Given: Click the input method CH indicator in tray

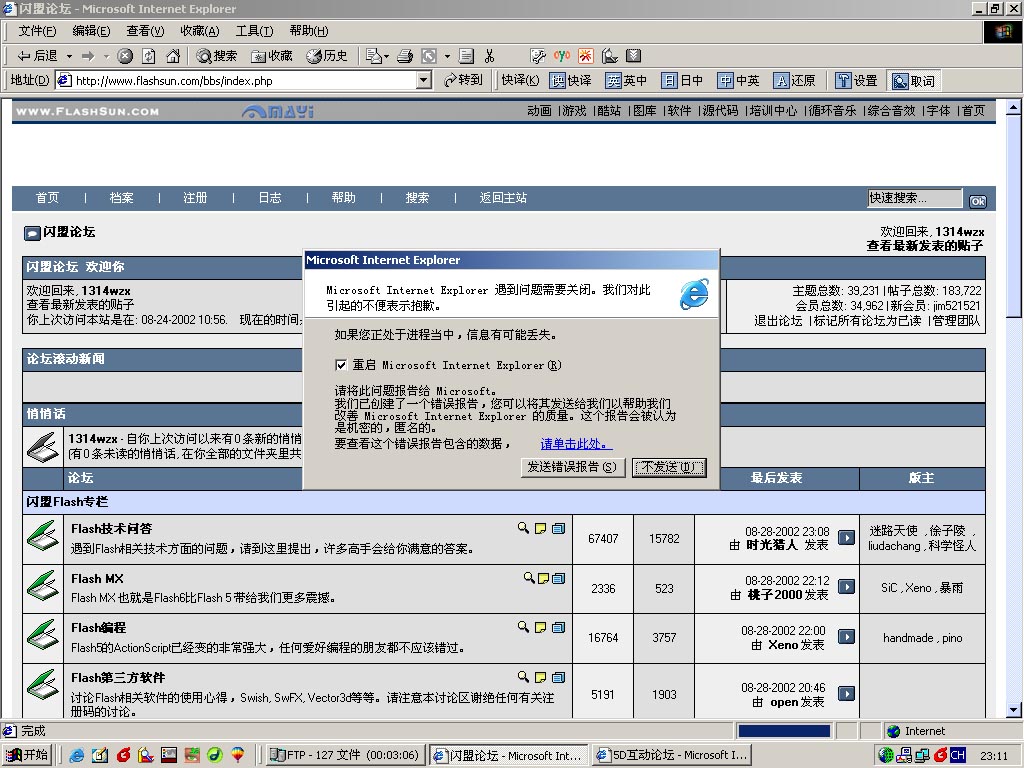Looking at the screenshot, I should coord(957,755).
